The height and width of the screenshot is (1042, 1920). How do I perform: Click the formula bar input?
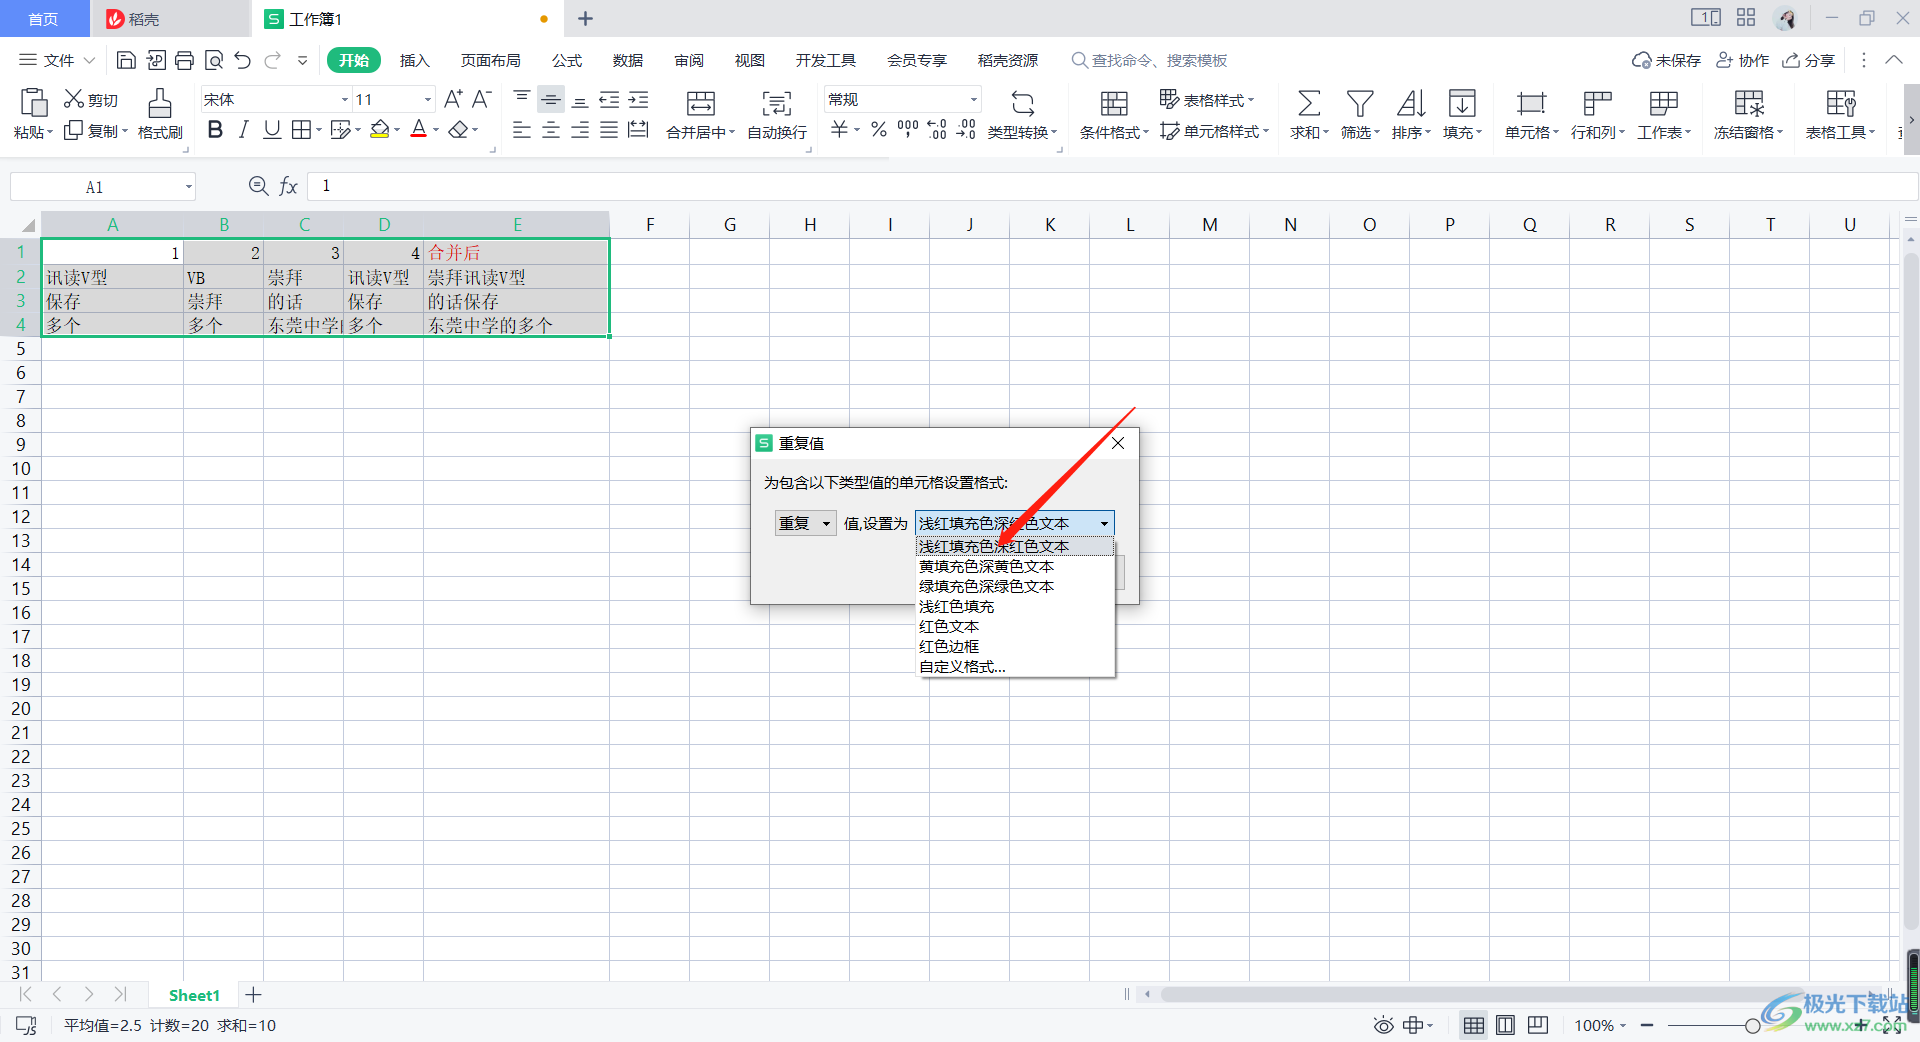[1112, 186]
